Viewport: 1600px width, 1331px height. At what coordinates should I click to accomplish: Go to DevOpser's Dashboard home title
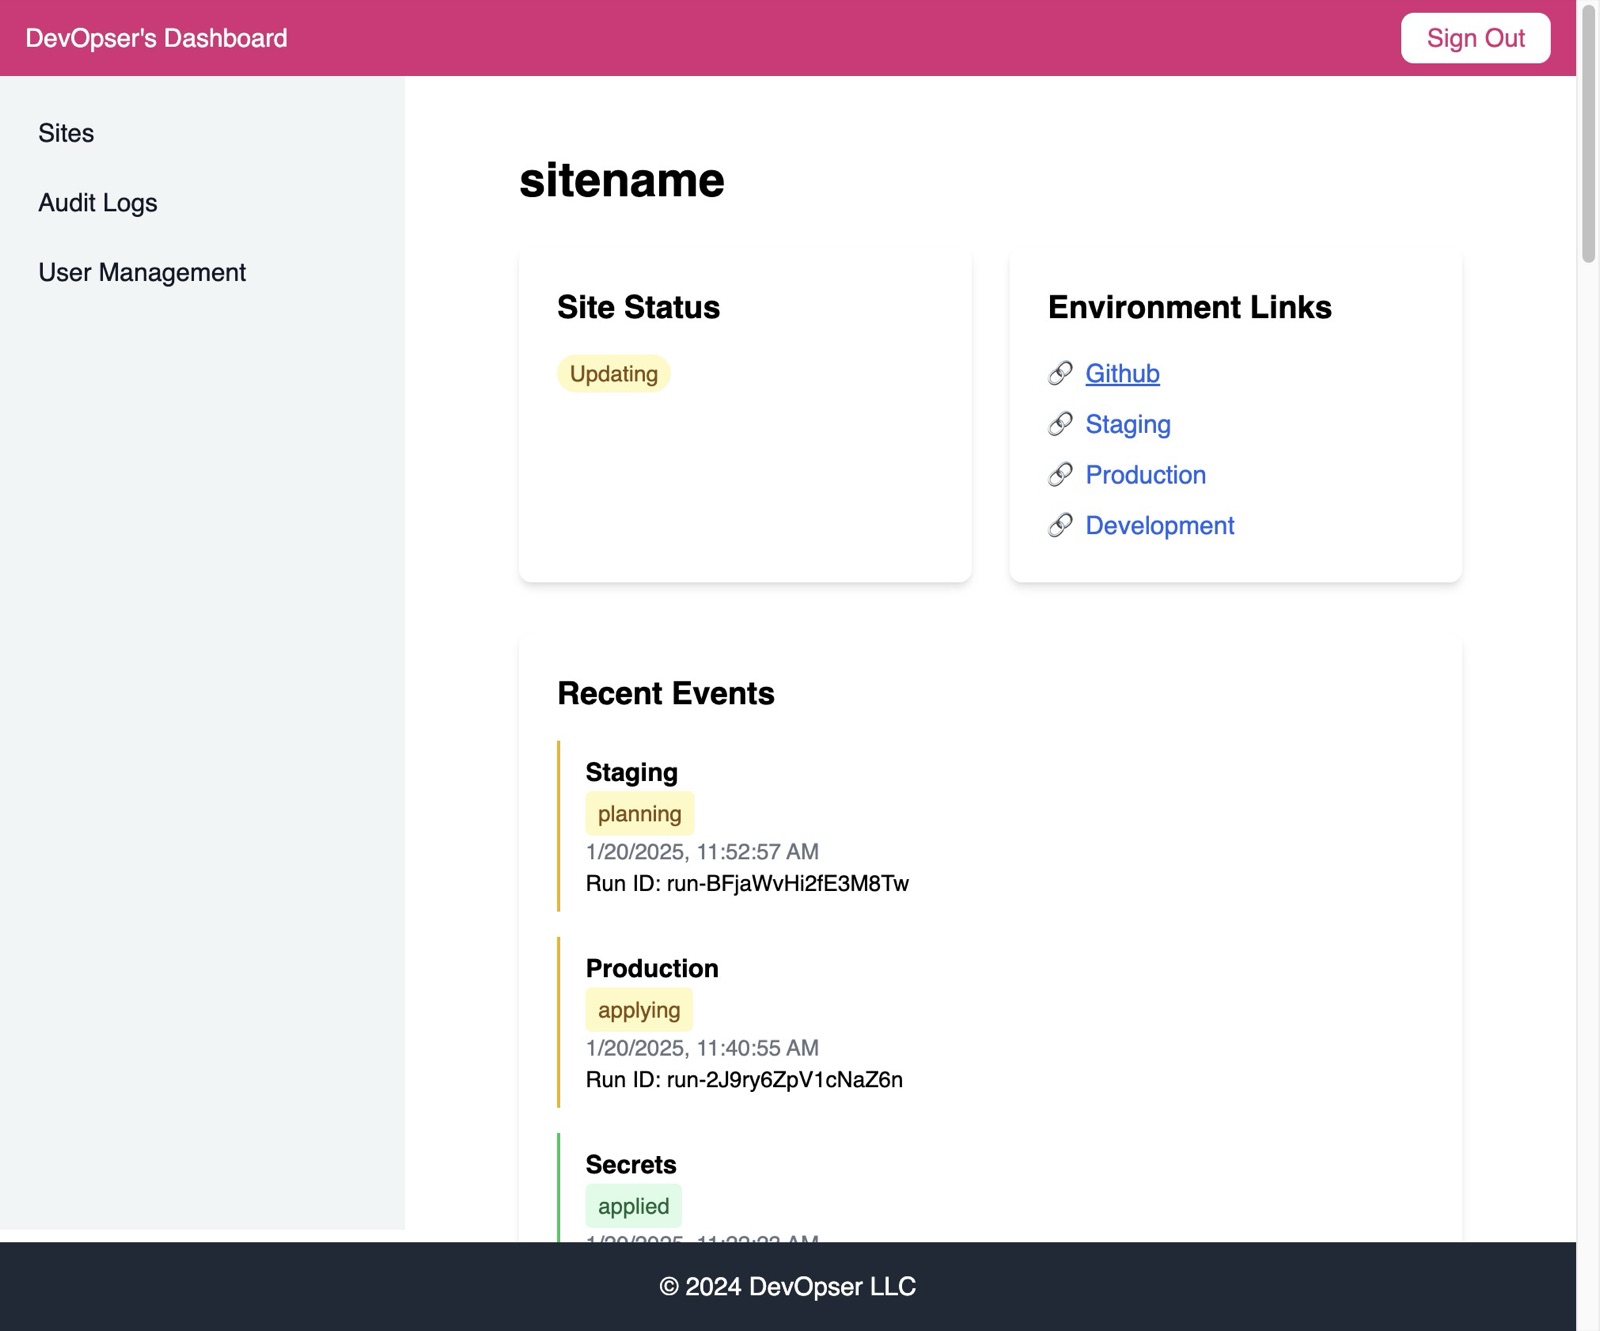click(x=156, y=38)
